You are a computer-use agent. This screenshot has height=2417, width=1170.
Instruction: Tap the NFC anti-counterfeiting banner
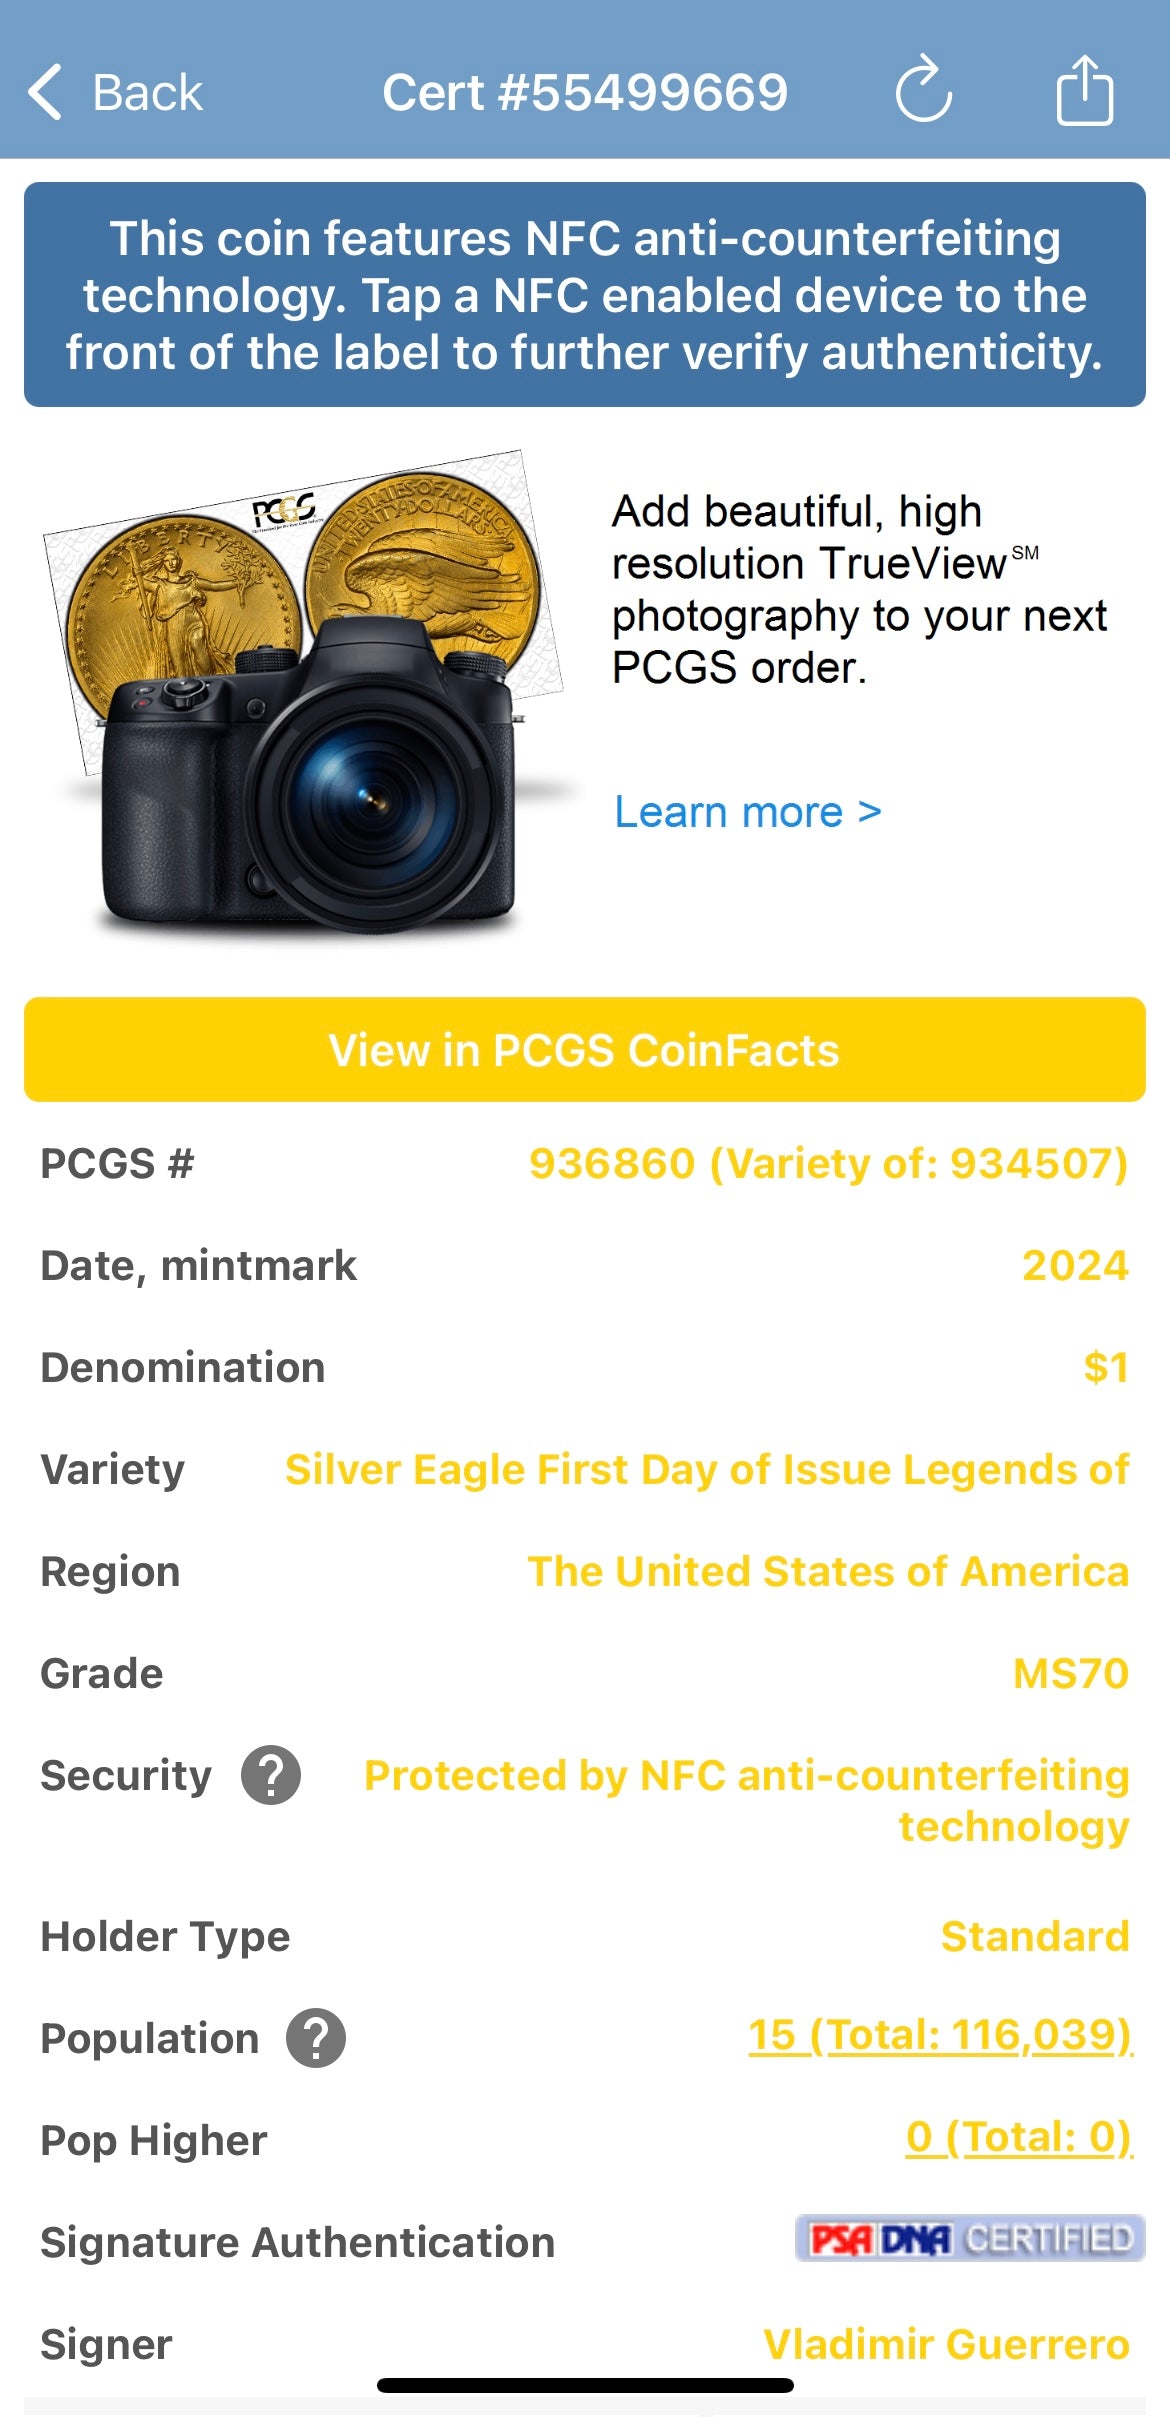click(x=585, y=295)
